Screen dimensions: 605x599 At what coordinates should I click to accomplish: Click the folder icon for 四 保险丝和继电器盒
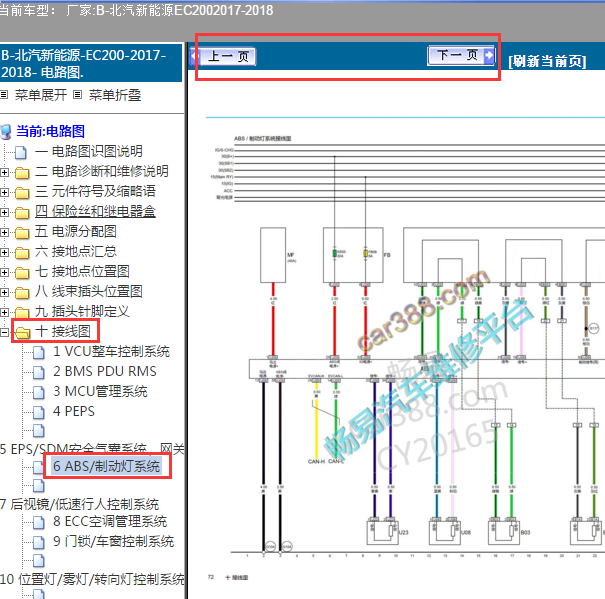(x=22, y=213)
